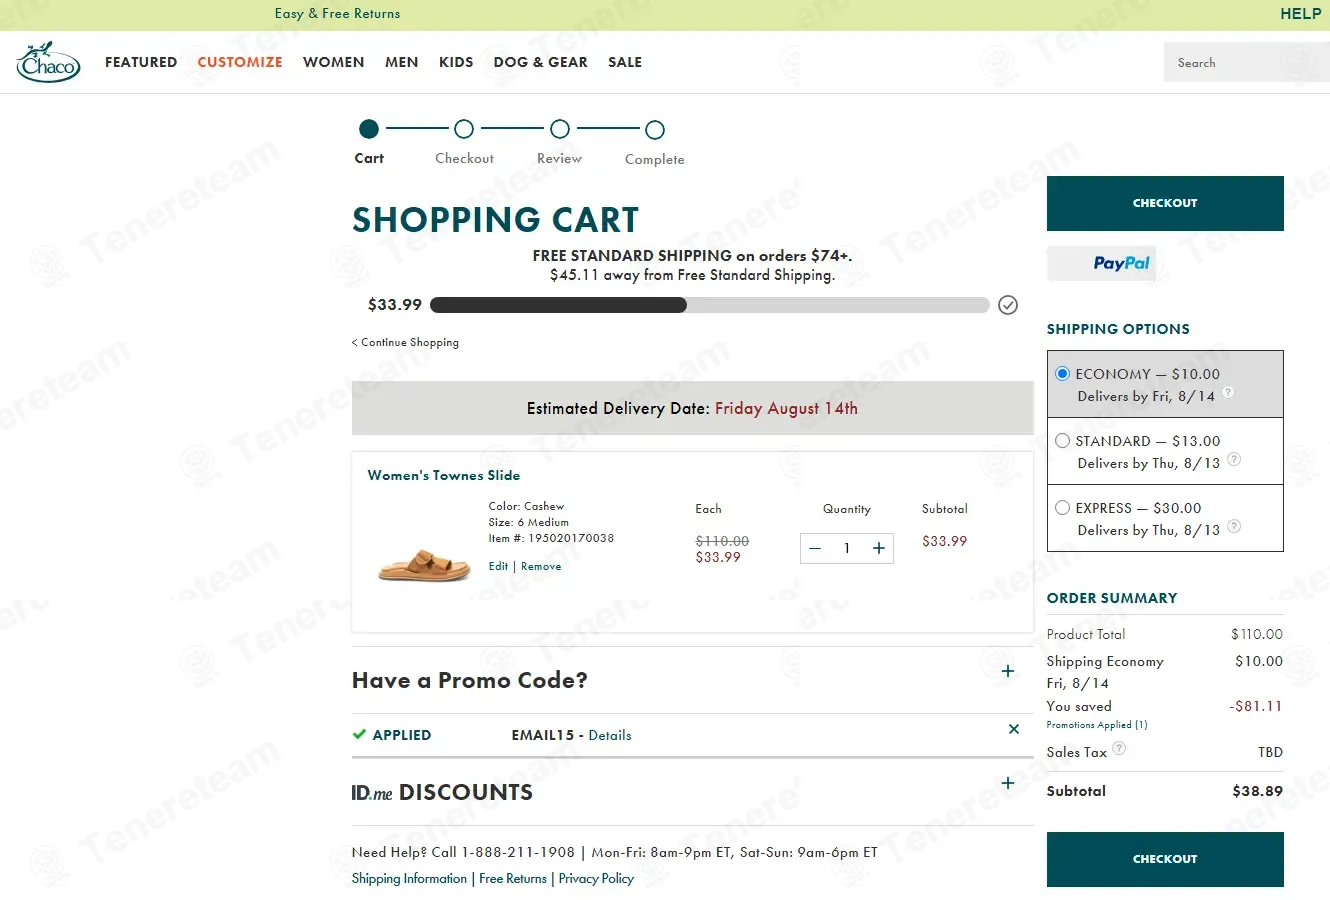Click the Express delivery help icon
This screenshot has width=1330, height=900.
click(1234, 526)
